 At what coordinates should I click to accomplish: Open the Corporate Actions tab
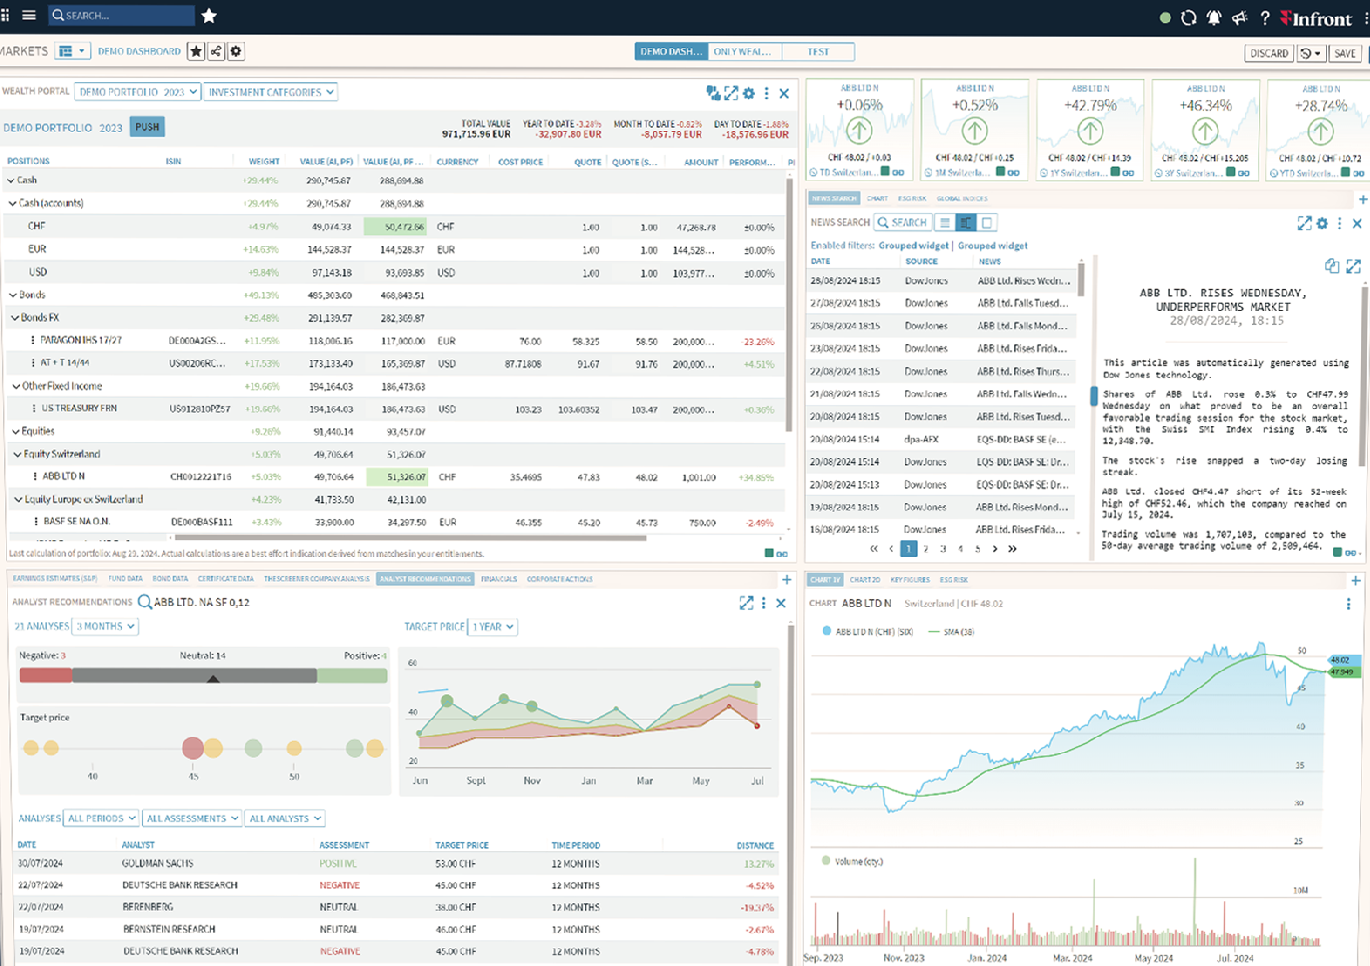(x=560, y=579)
